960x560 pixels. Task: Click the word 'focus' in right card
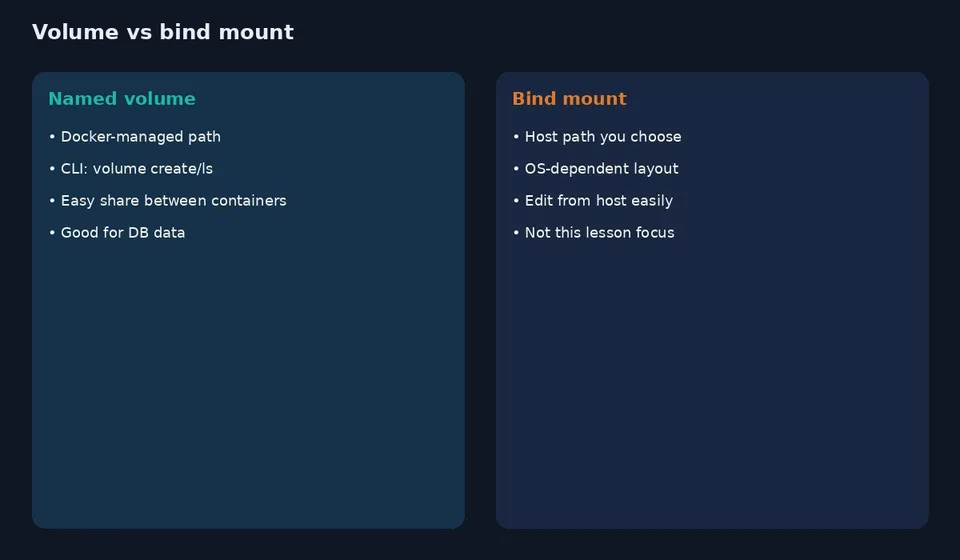[655, 233]
